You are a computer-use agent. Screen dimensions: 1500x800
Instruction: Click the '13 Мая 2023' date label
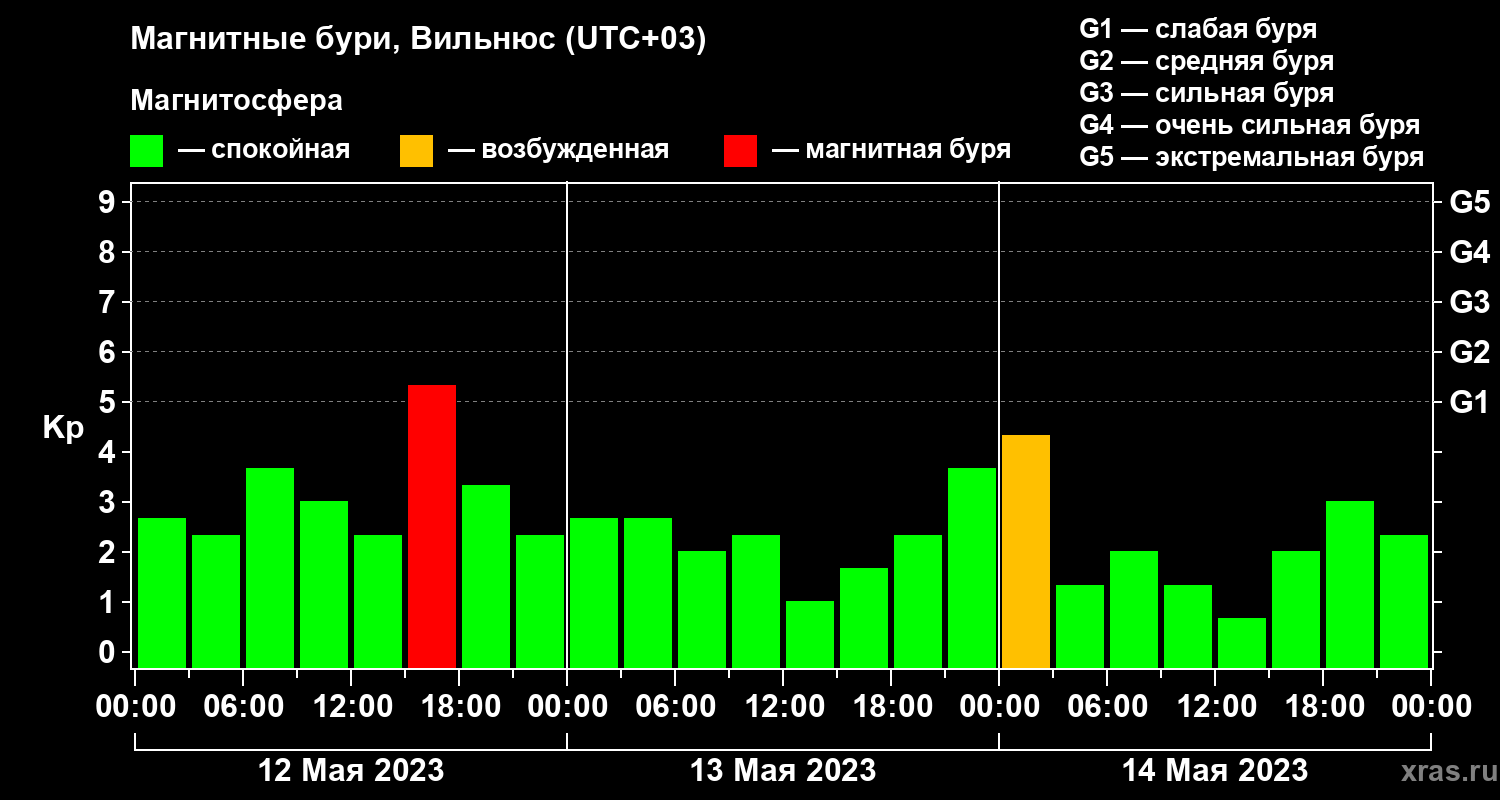[x=783, y=770]
